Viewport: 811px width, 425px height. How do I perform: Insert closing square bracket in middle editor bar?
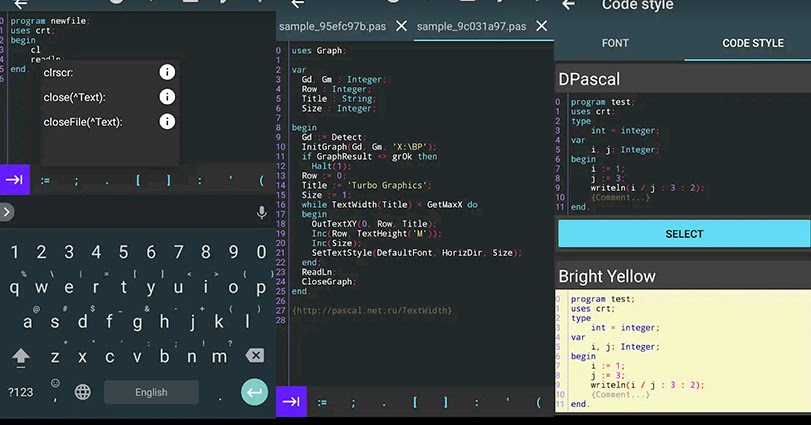(445, 402)
